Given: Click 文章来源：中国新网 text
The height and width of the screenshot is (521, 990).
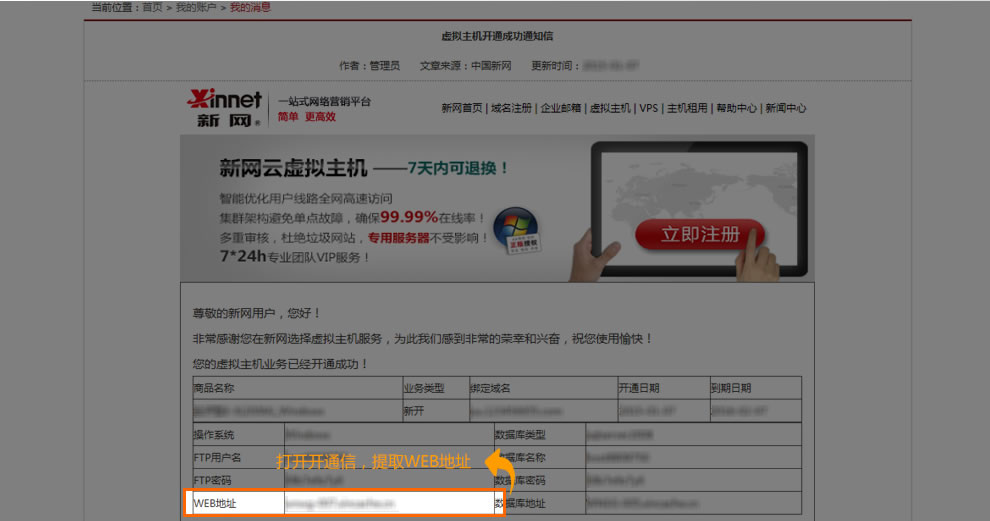Looking at the screenshot, I should pyautogui.click(x=465, y=66).
